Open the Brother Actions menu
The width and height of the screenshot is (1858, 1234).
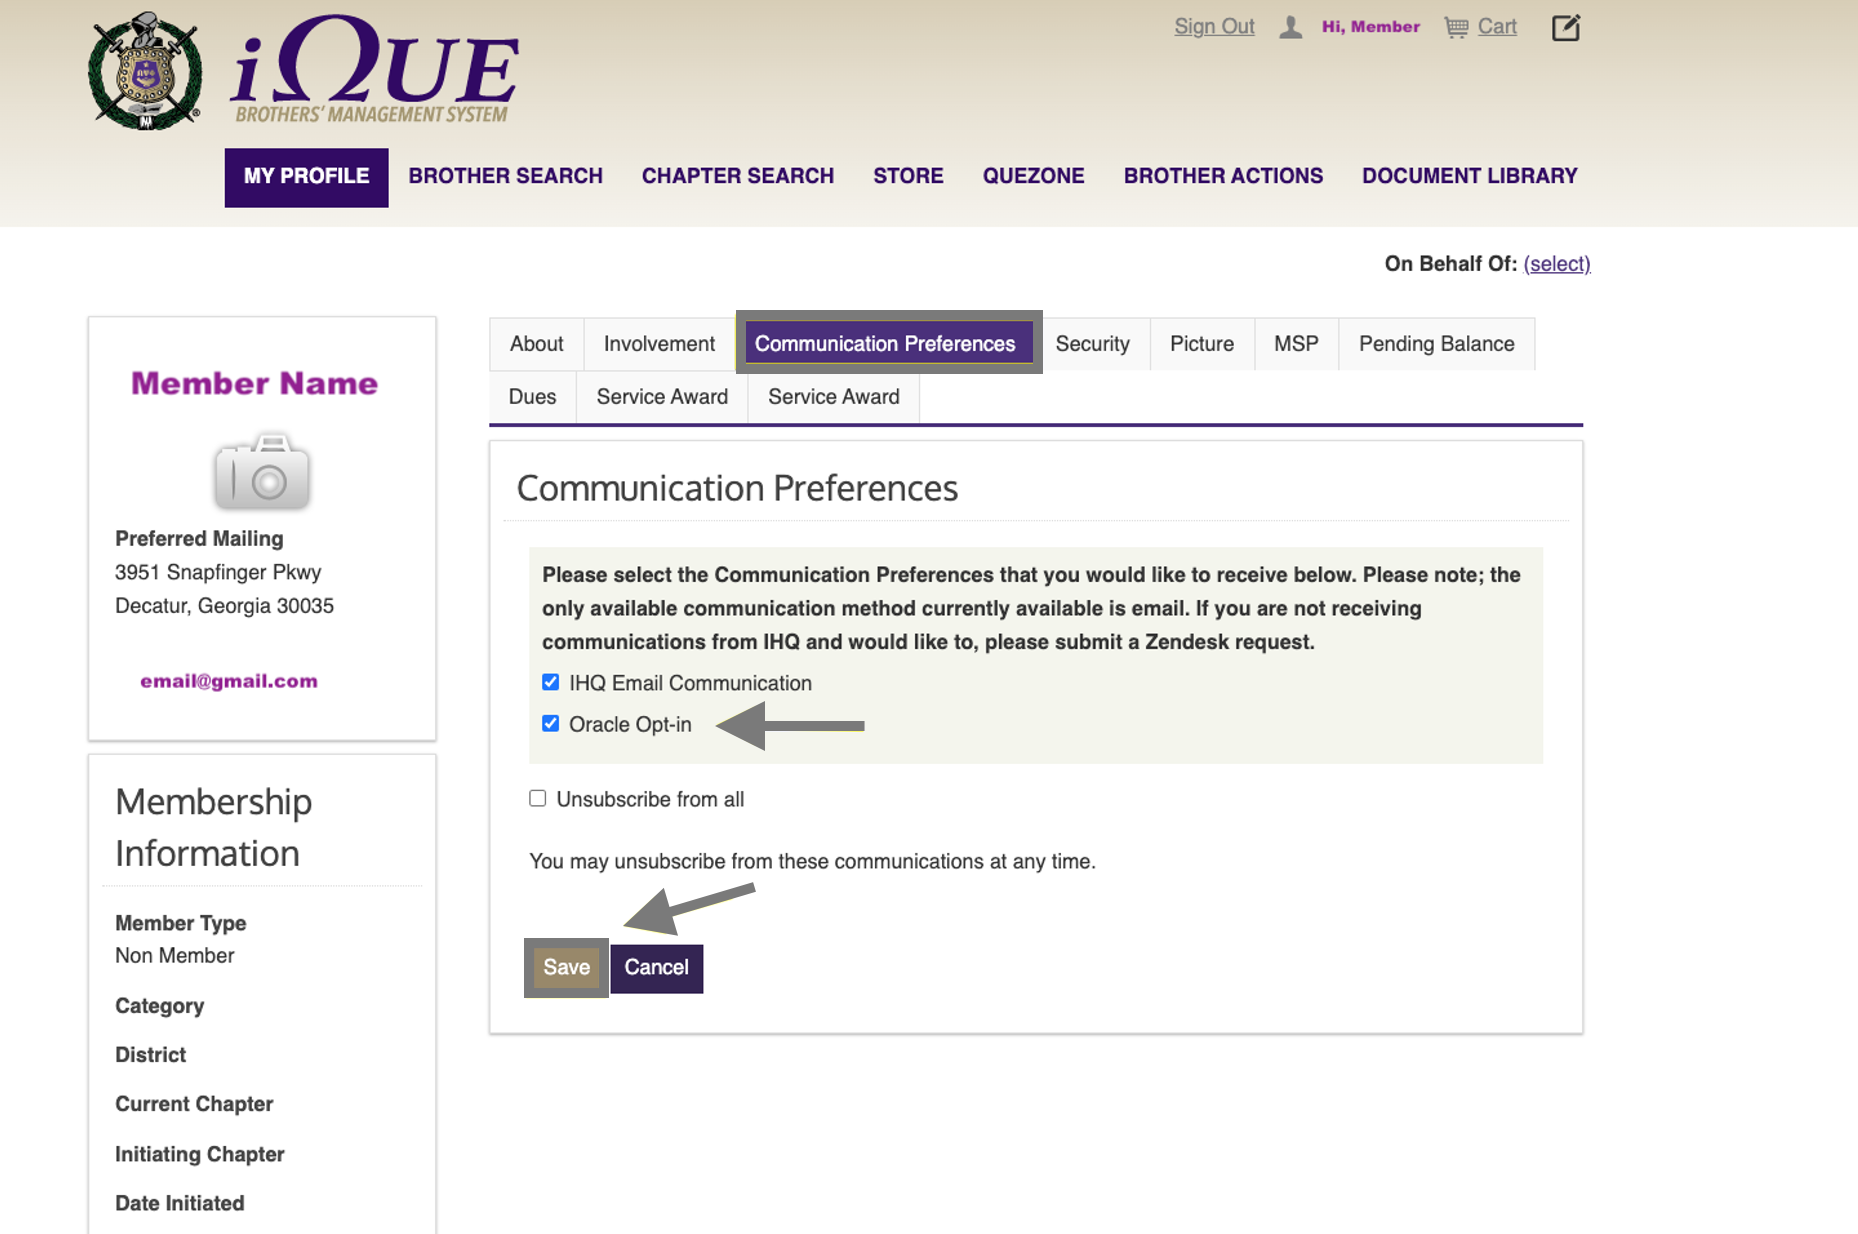(1223, 176)
